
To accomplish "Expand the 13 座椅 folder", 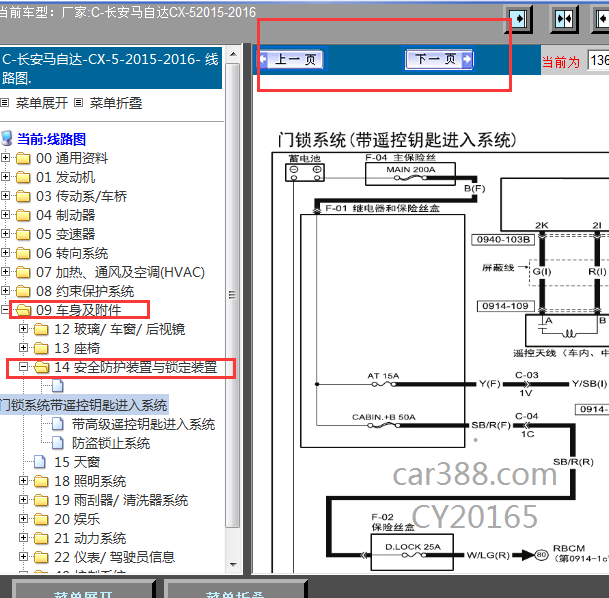I will 23,348.
